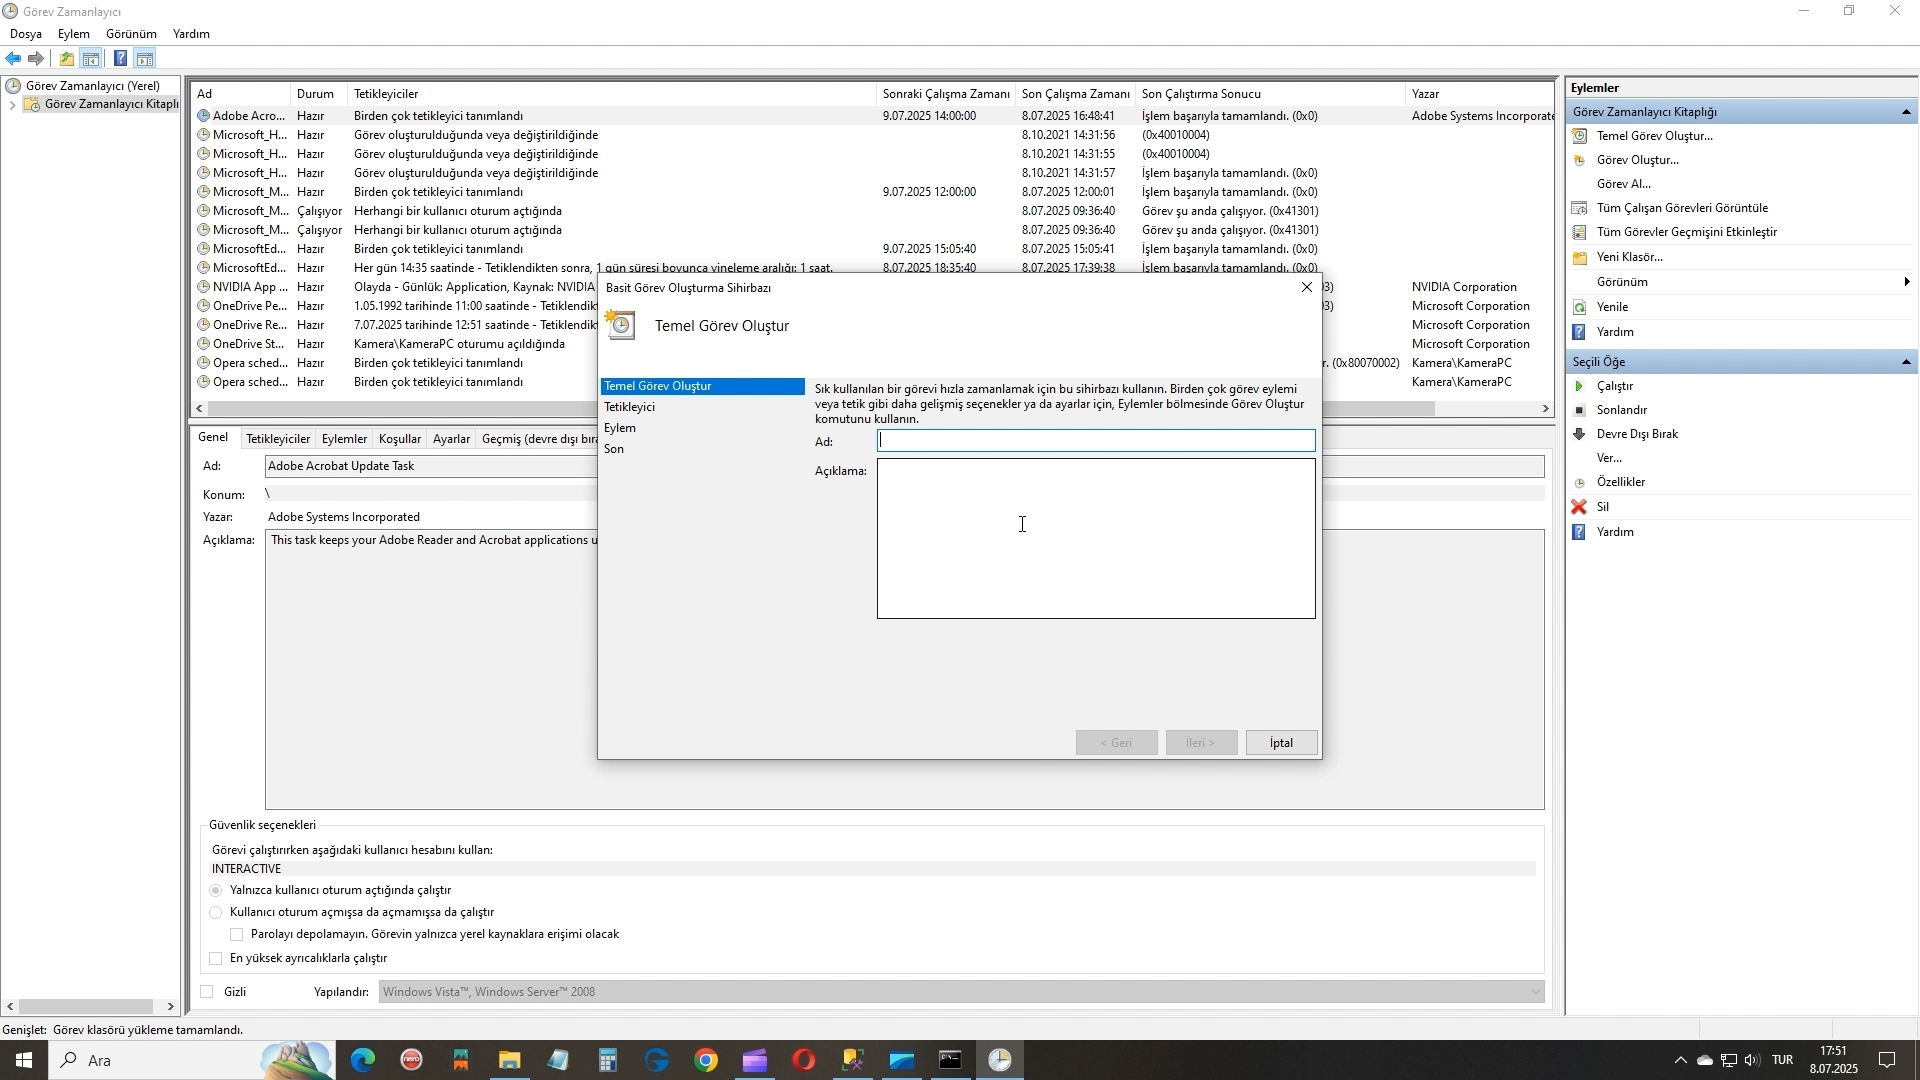The height and width of the screenshot is (1080, 1920).
Task: Select Eylem step in wizard
Action: [x=620, y=428]
